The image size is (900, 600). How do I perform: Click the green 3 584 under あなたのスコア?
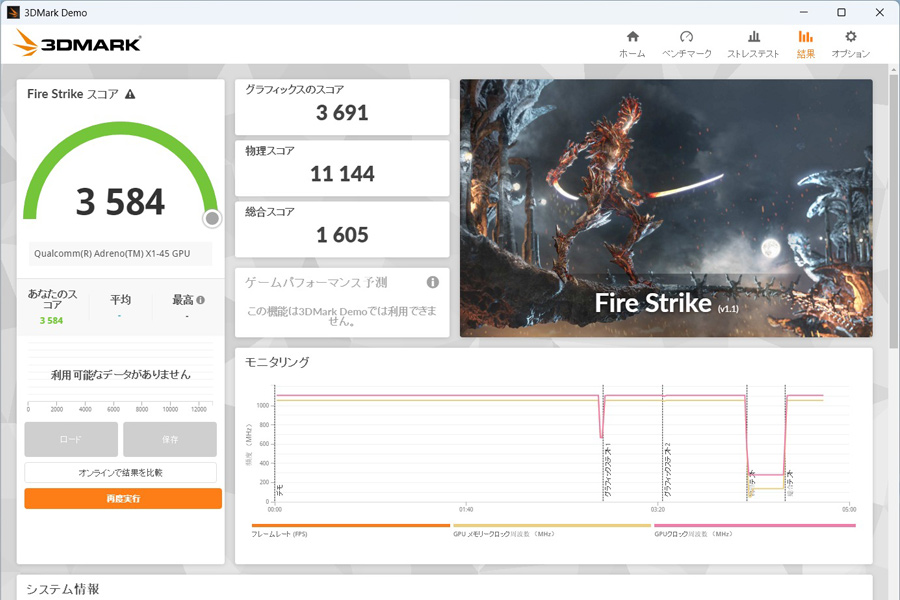click(x=51, y=320)
